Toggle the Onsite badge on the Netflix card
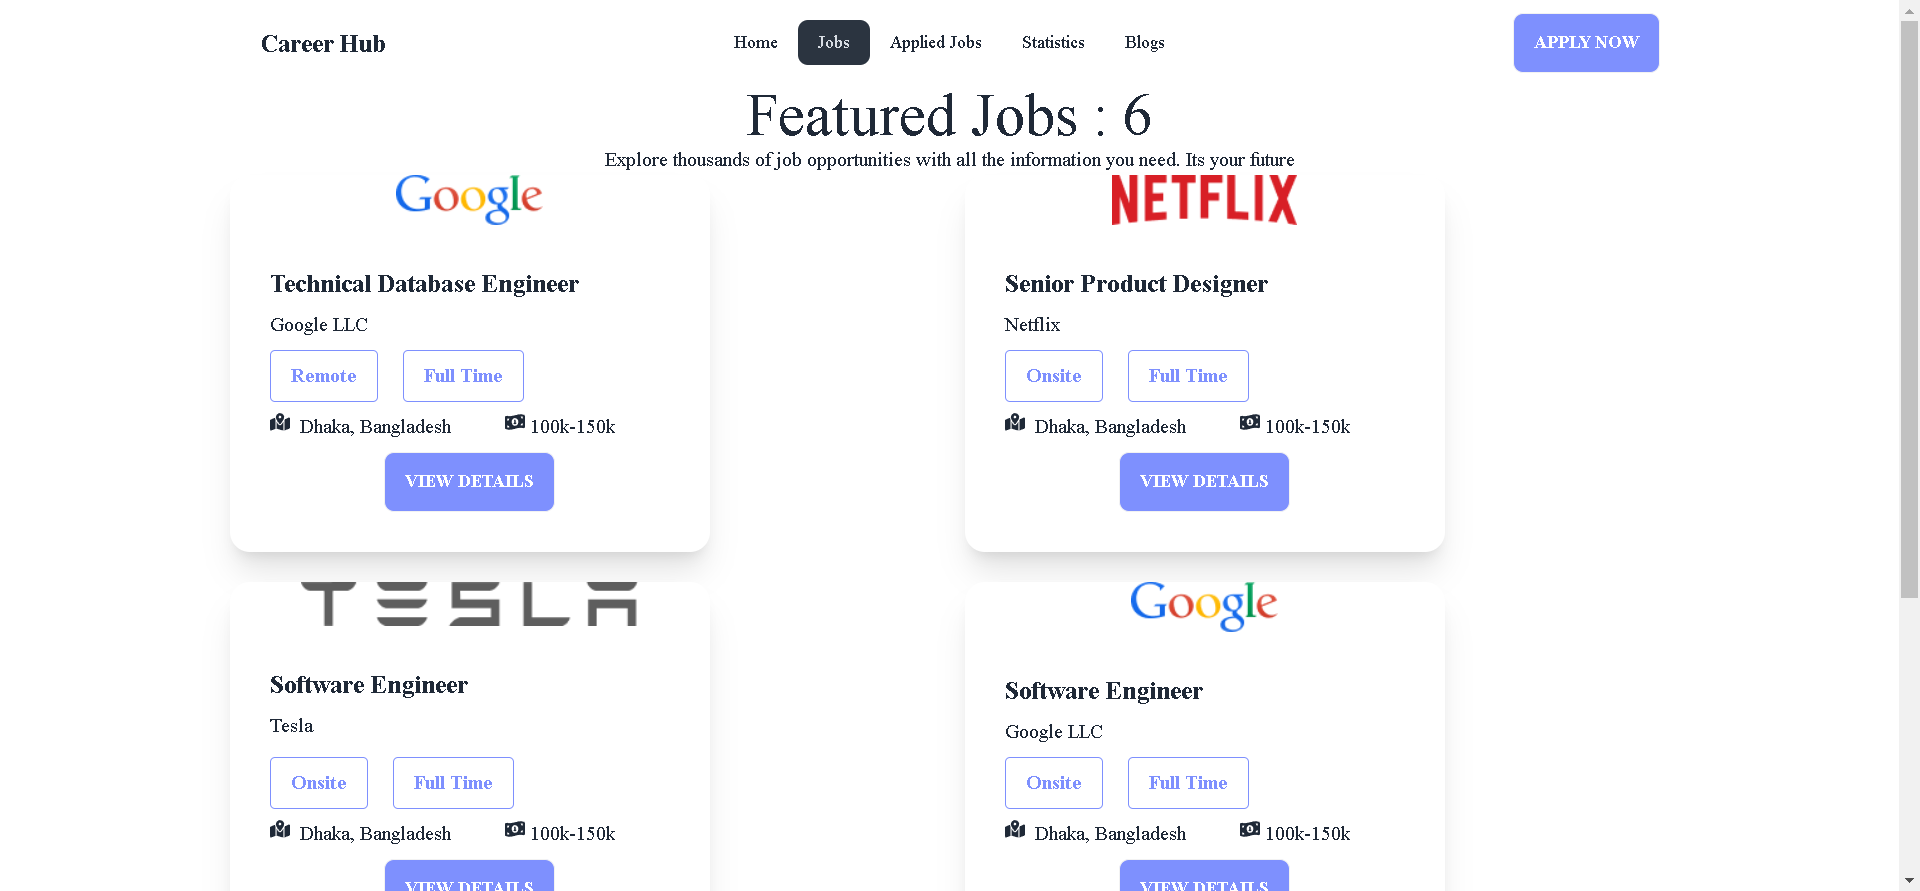The image size is (1920, 891). click(1053, 375)
